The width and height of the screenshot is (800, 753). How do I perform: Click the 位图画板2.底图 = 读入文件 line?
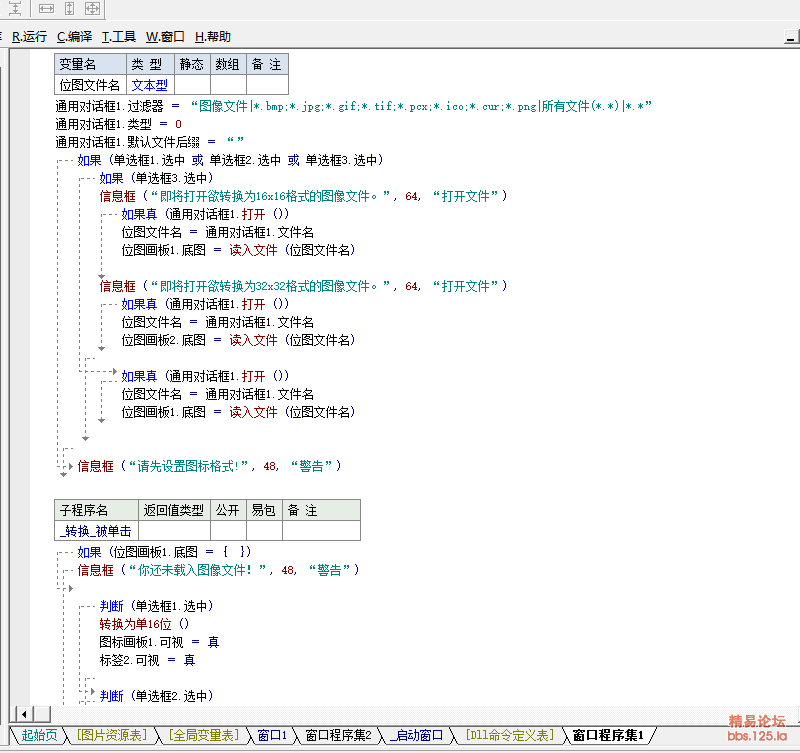(238, 340)
